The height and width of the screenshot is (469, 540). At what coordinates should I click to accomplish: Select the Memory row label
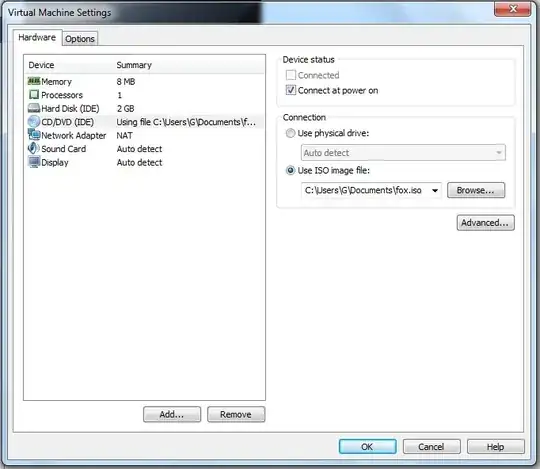[x=56, y=82]
